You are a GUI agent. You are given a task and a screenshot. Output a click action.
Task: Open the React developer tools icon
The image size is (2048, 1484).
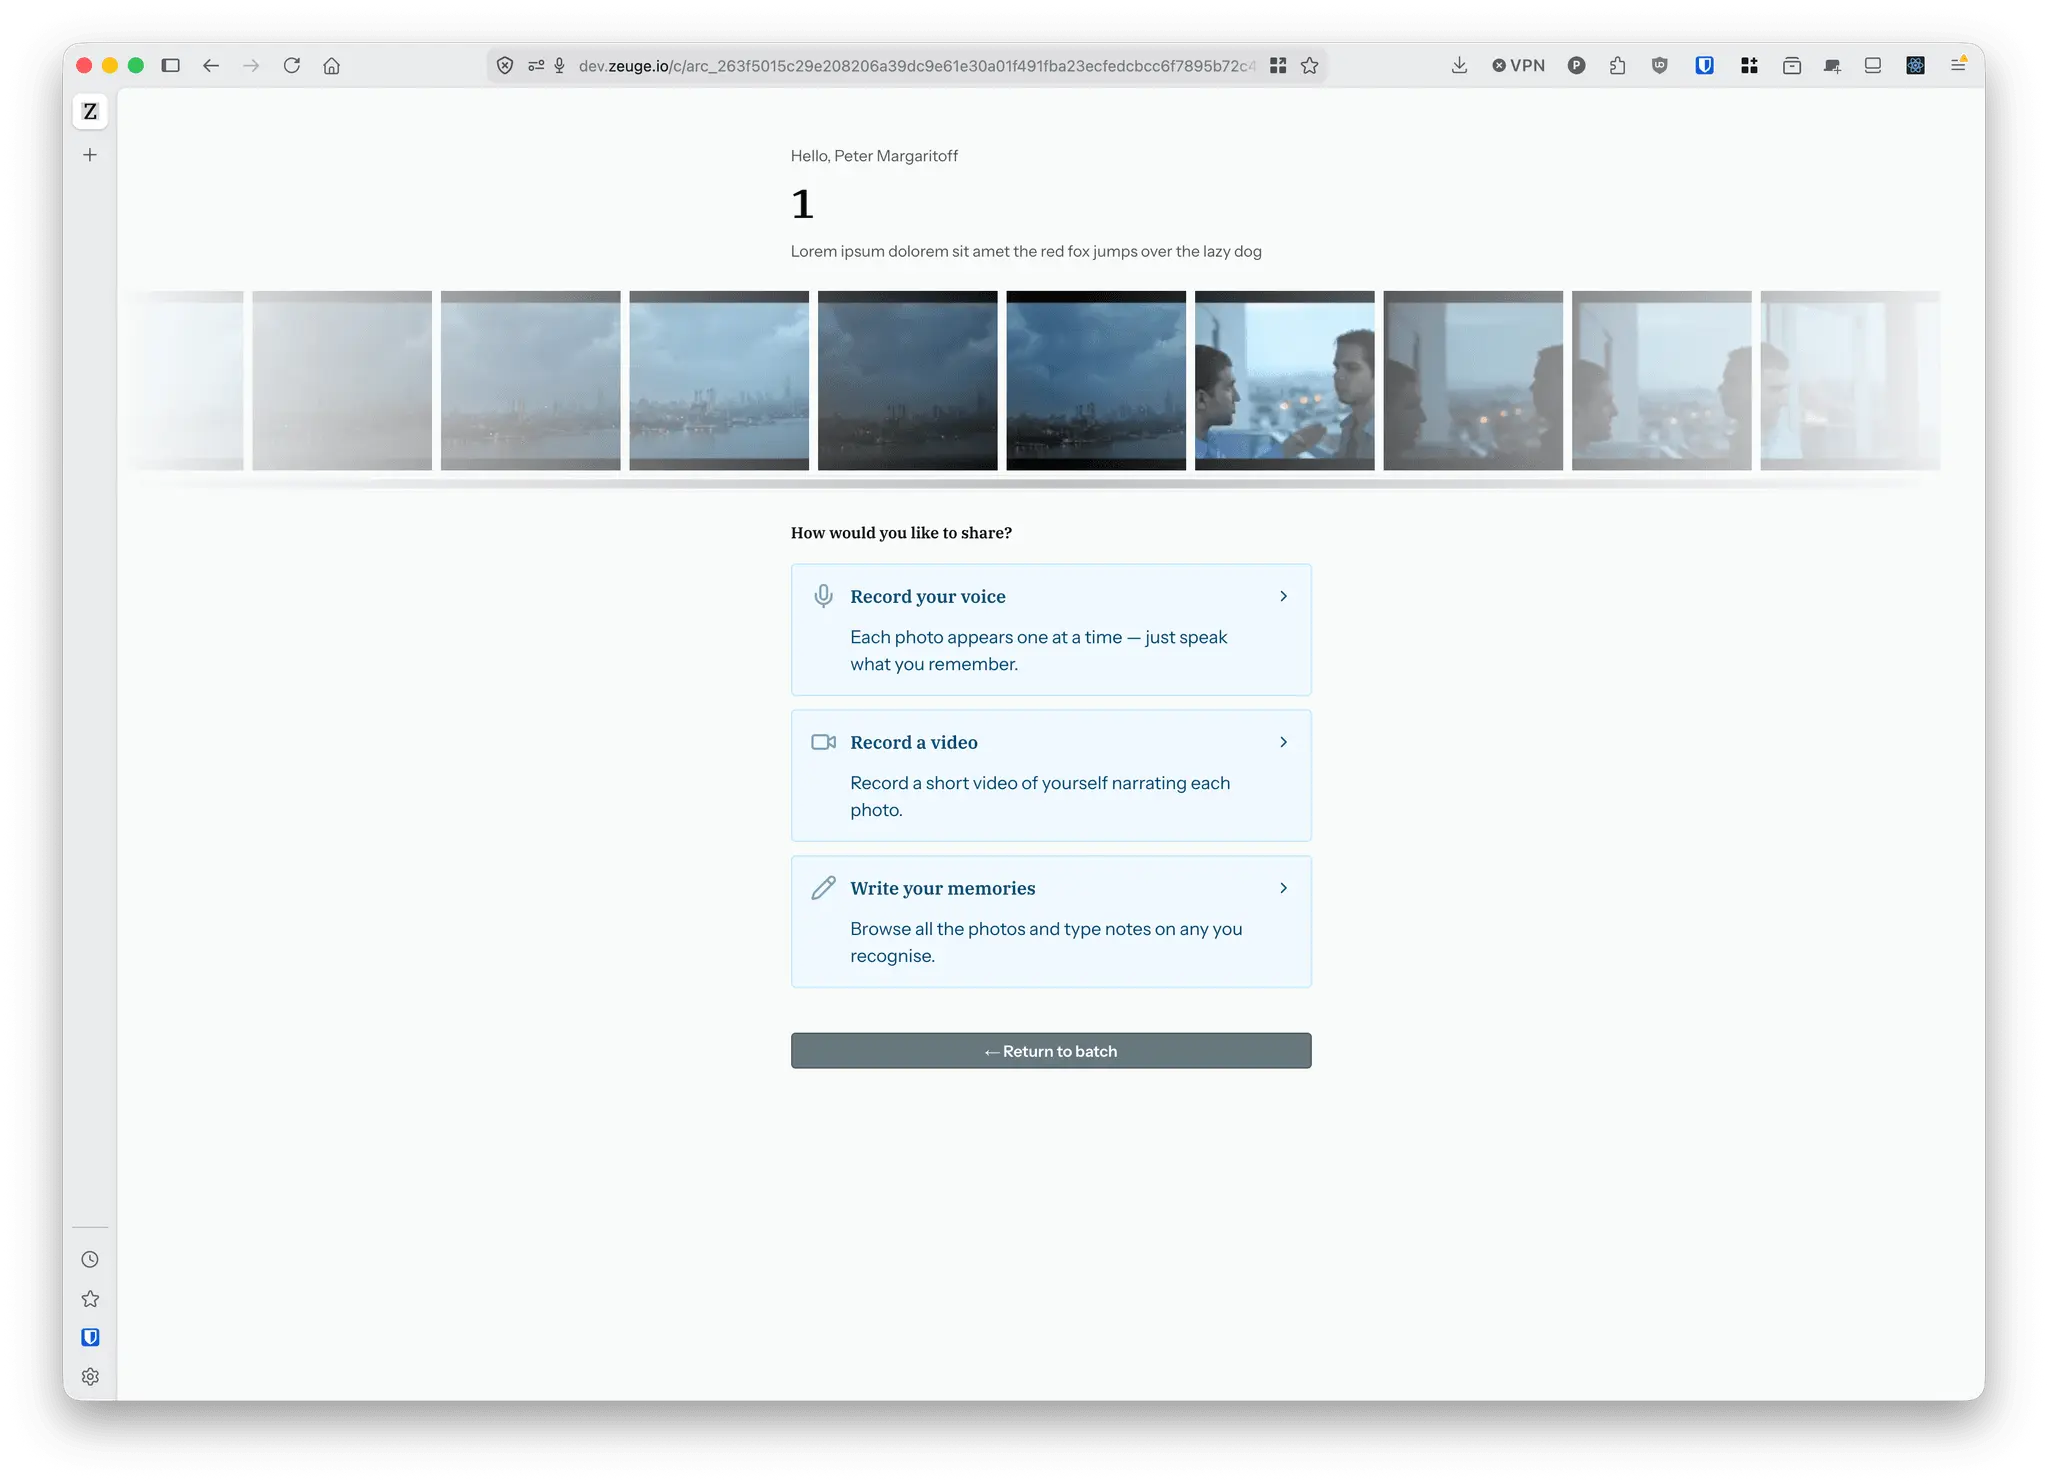coord(1916,66)
